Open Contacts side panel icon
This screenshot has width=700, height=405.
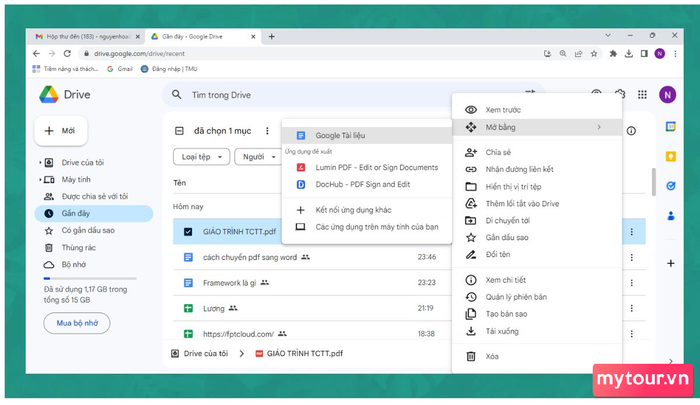pos(671,216)
